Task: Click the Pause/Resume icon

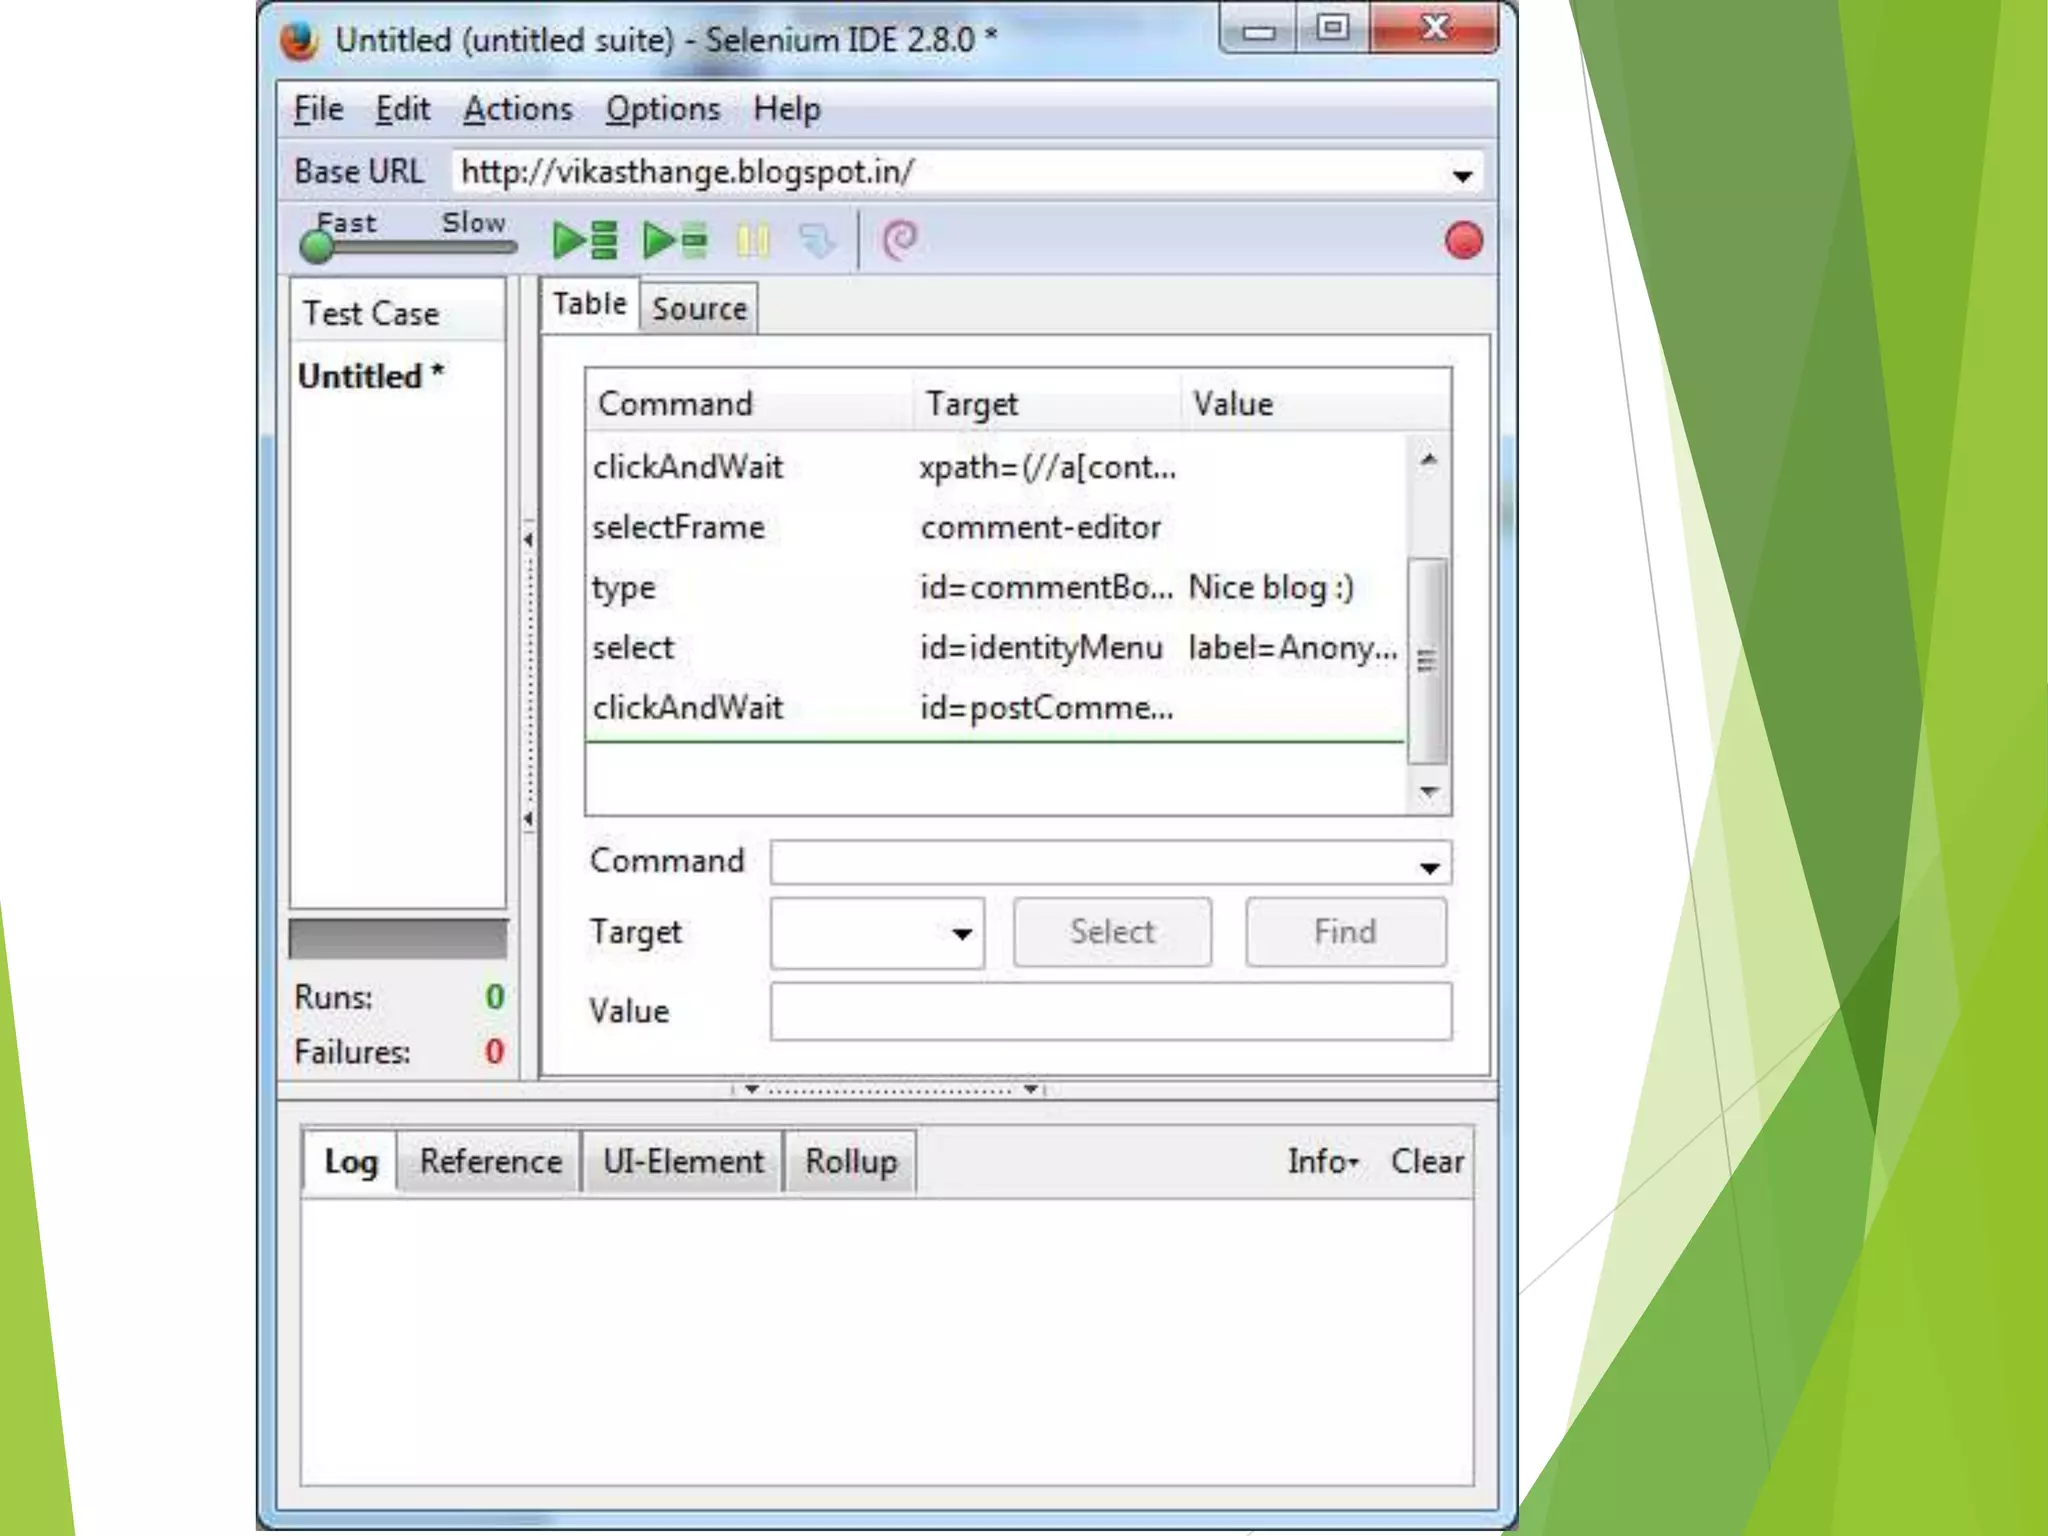Action: pos(752,241)
